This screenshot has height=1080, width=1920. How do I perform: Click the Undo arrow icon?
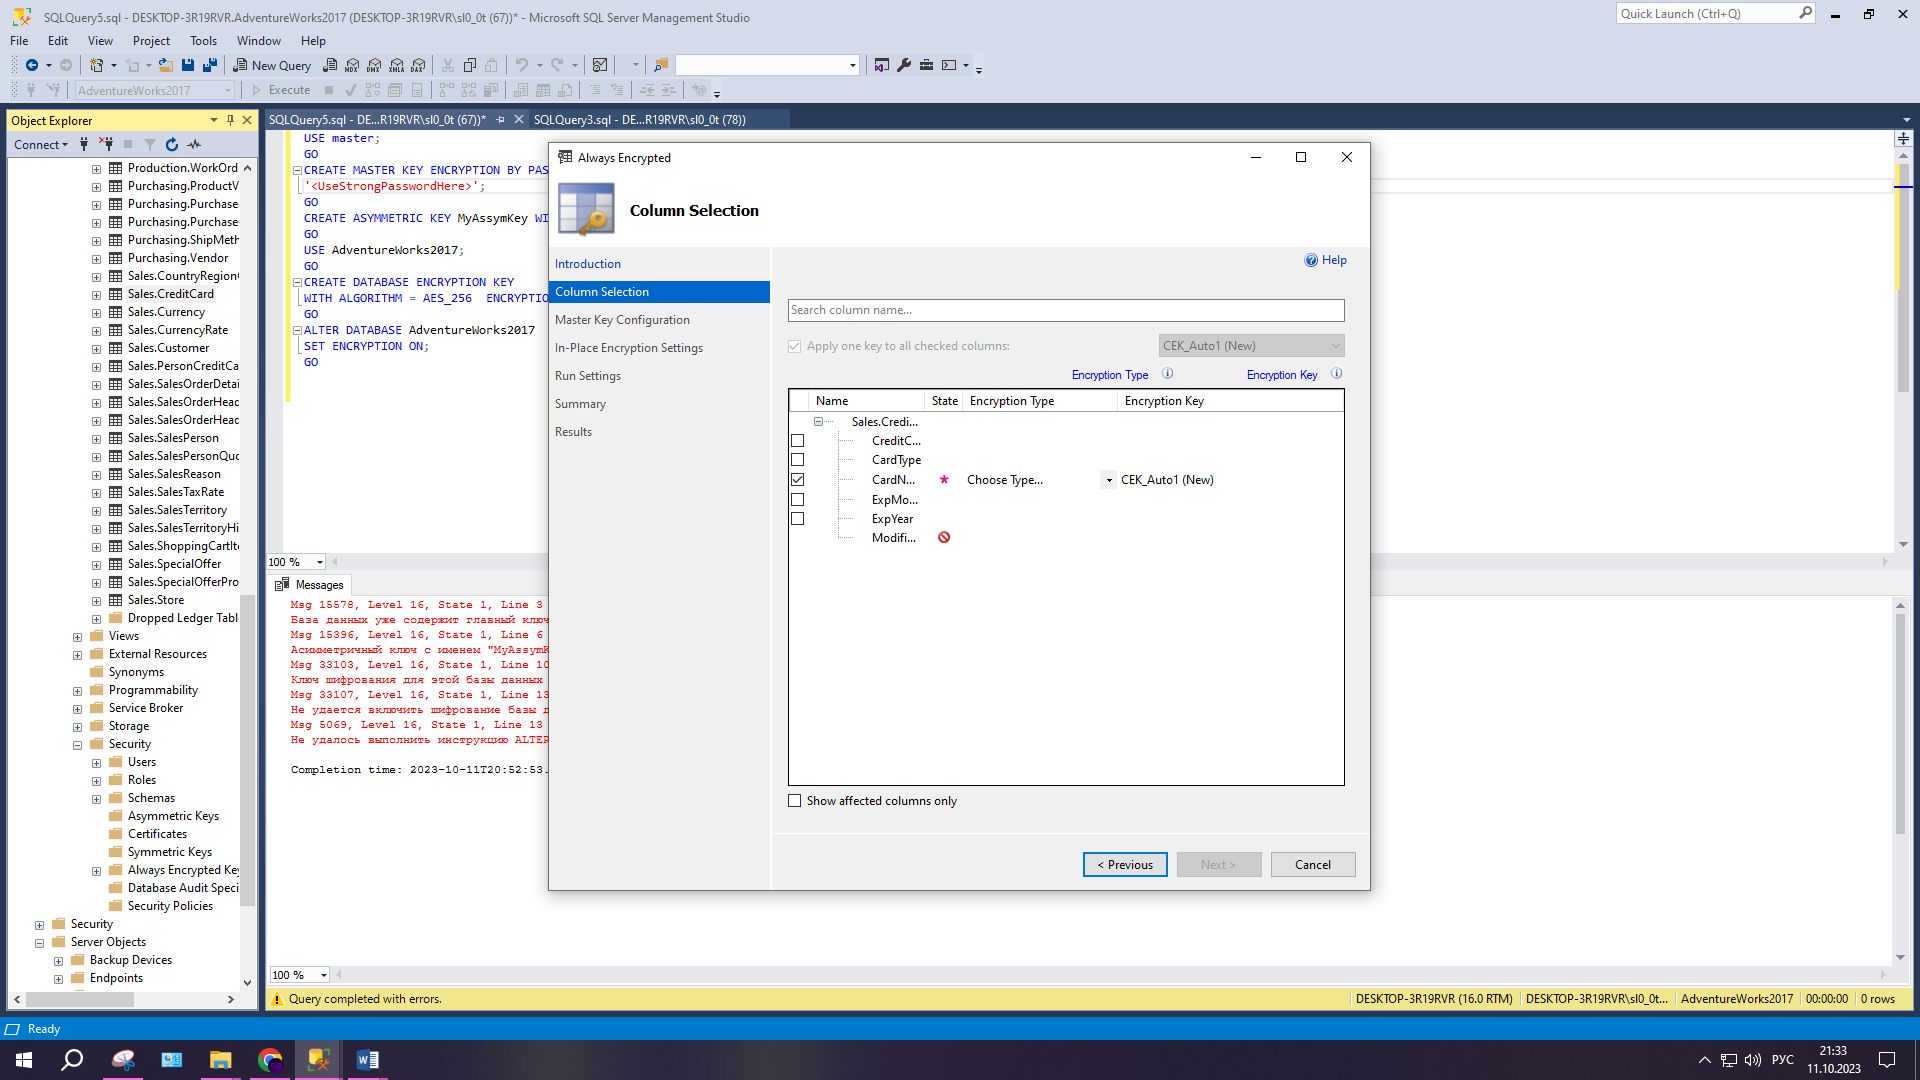click(x=521, y=65)
